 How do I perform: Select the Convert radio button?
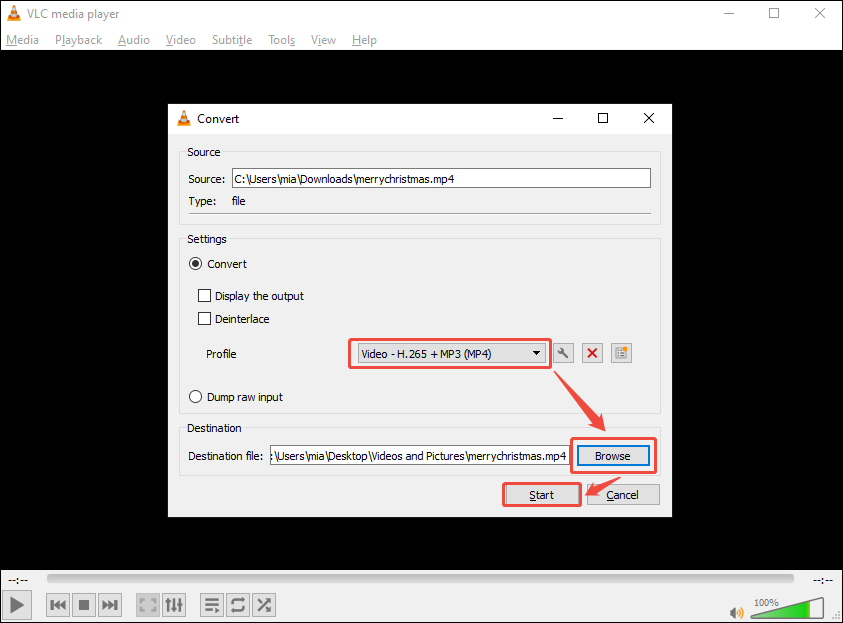196,264
